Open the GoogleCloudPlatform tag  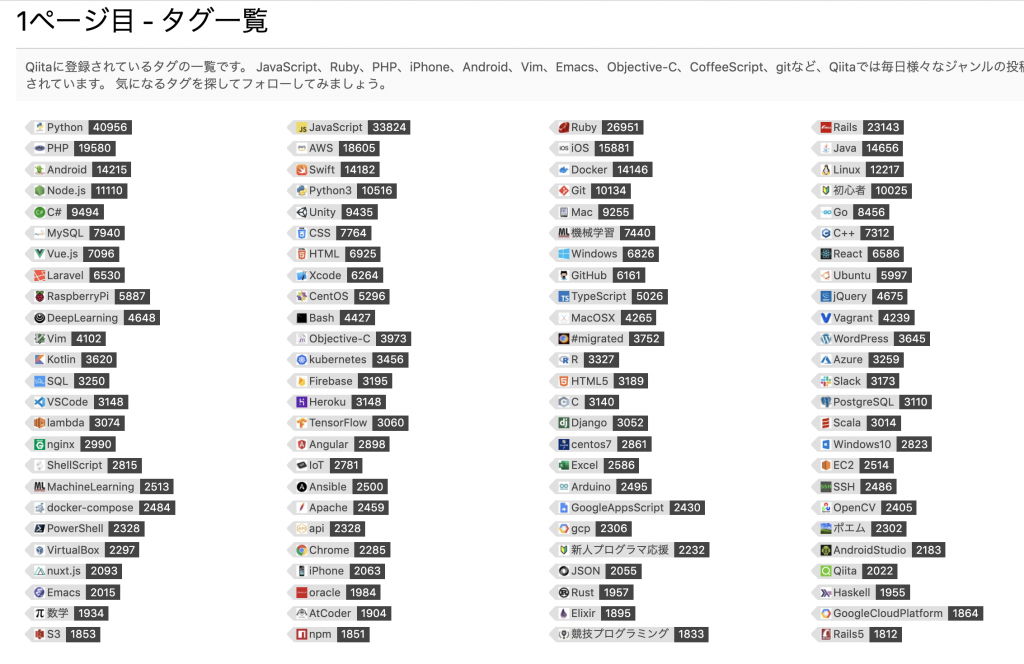coord(887,614)
